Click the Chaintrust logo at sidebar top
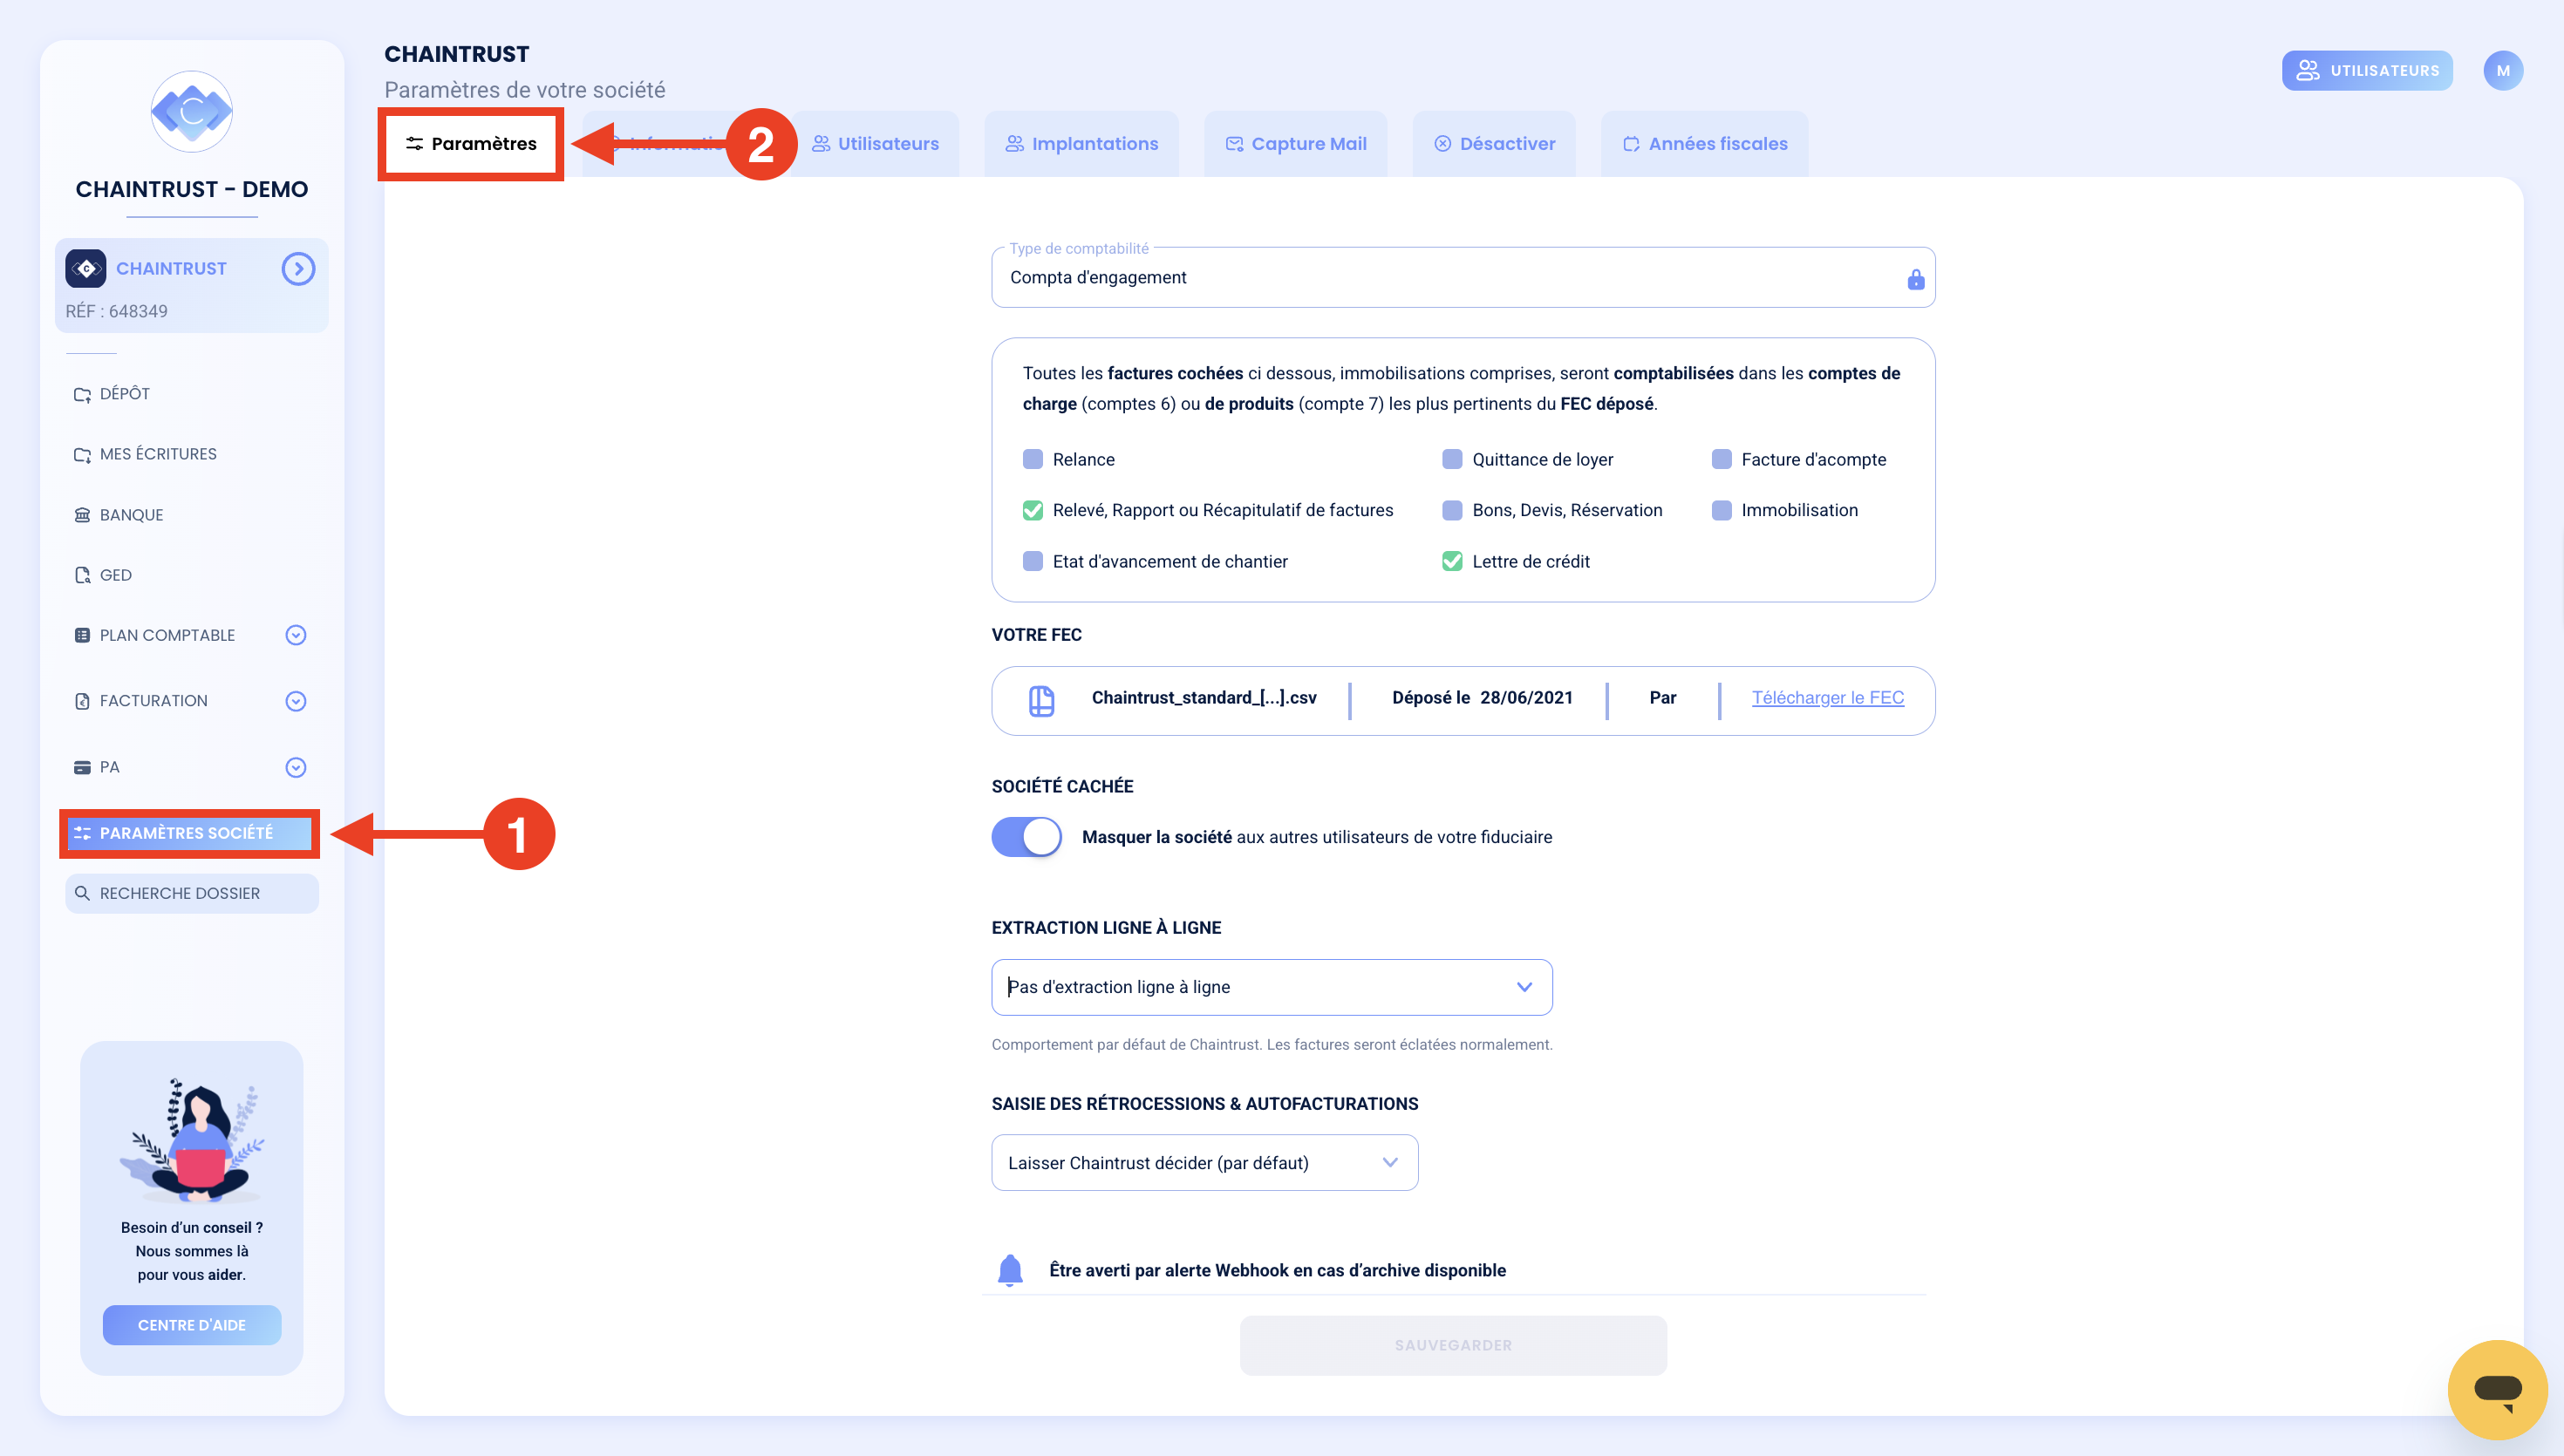 (191, 112)
